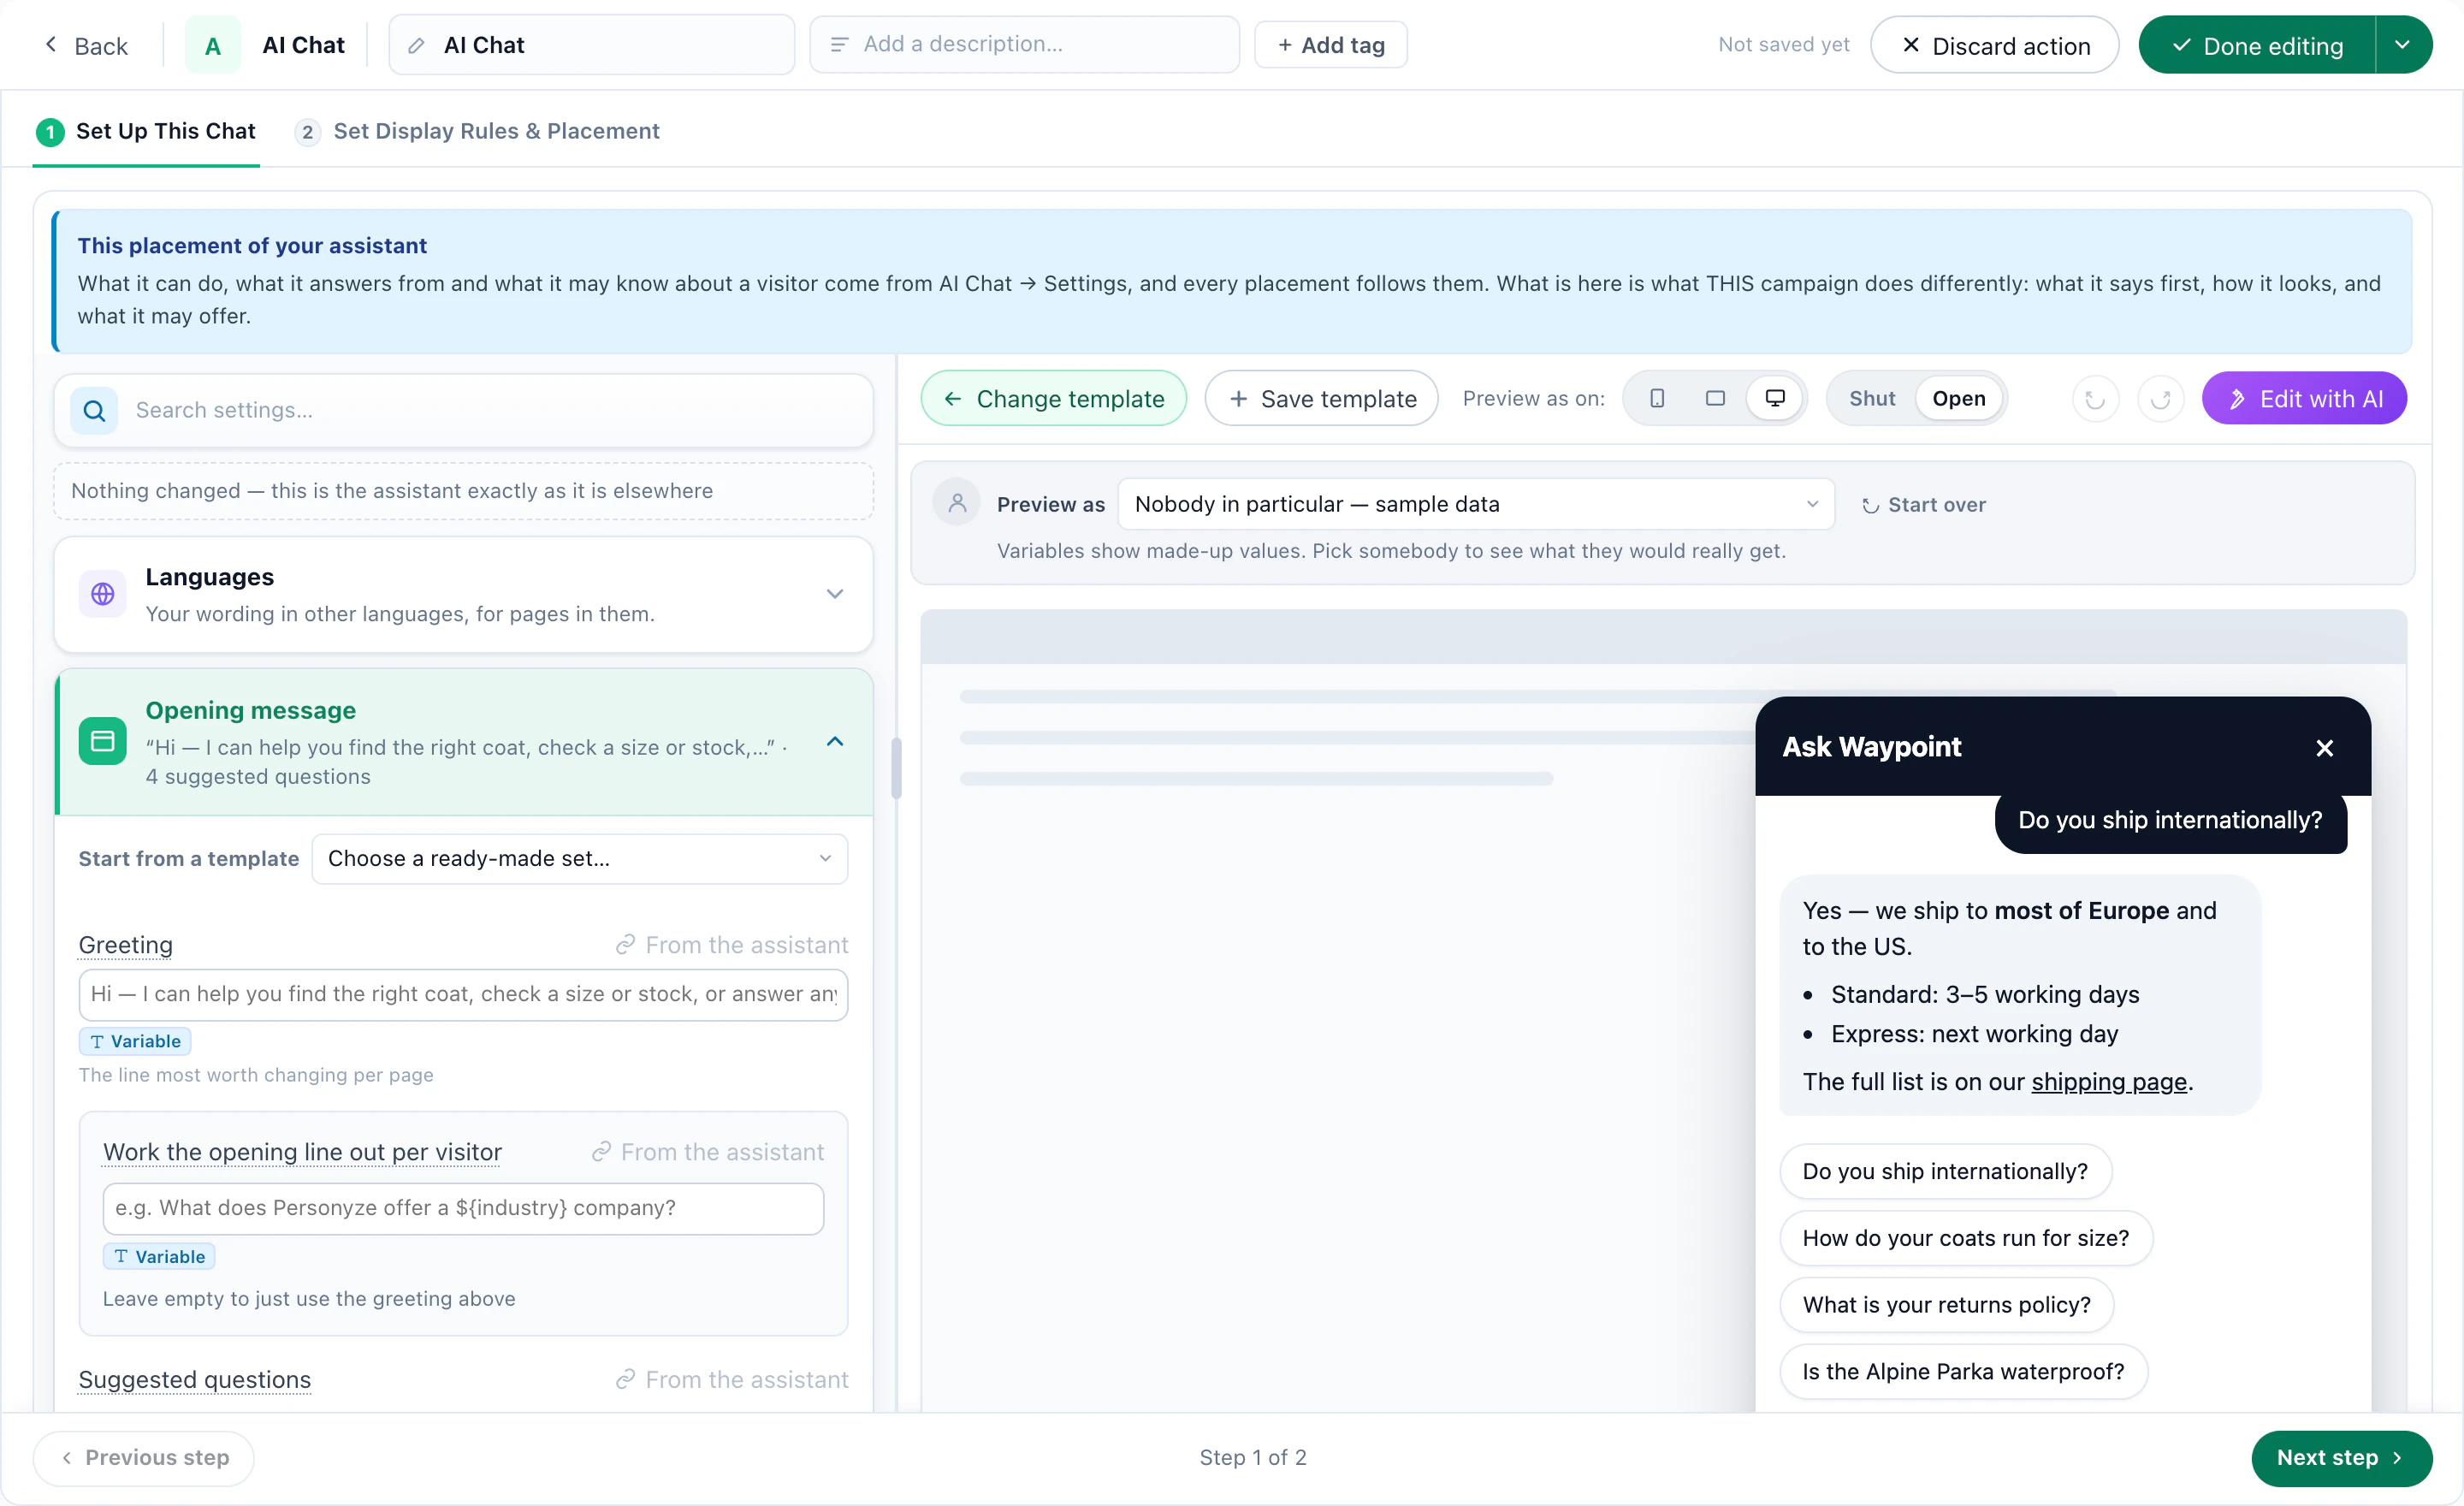Go to Set Display Rules & Placement tab

pos(477,131)
